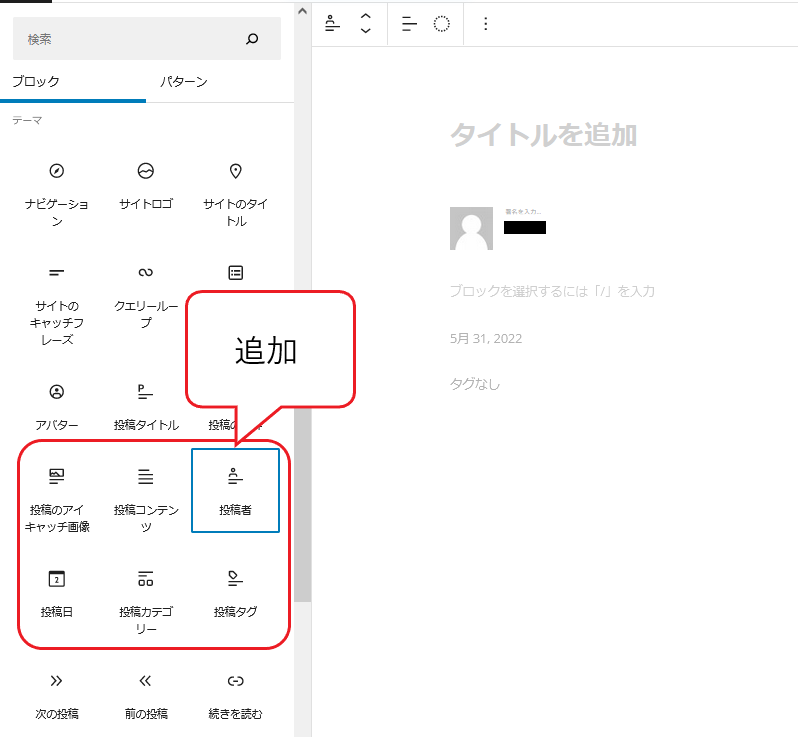798x737 pixels.
Task: Add the Next Post block
Action: [57, 695]
